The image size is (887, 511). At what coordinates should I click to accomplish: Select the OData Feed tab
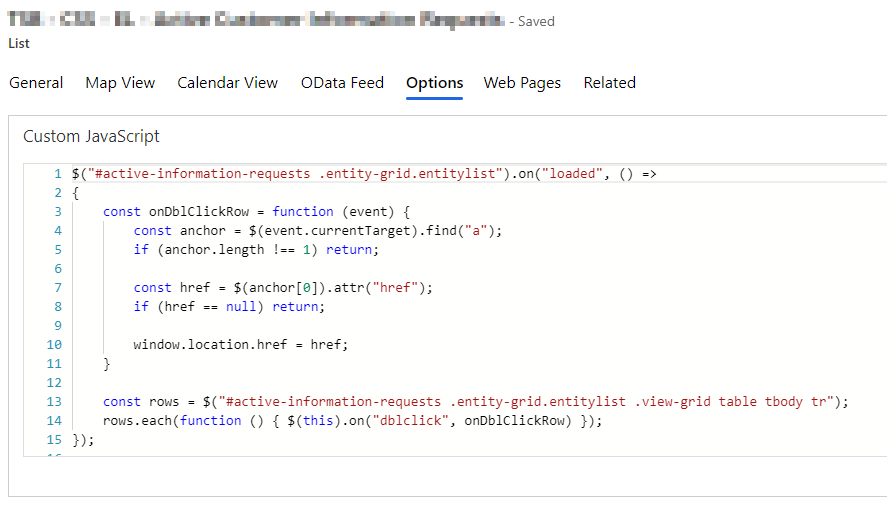pyautogui.click(x=342, y=83)
